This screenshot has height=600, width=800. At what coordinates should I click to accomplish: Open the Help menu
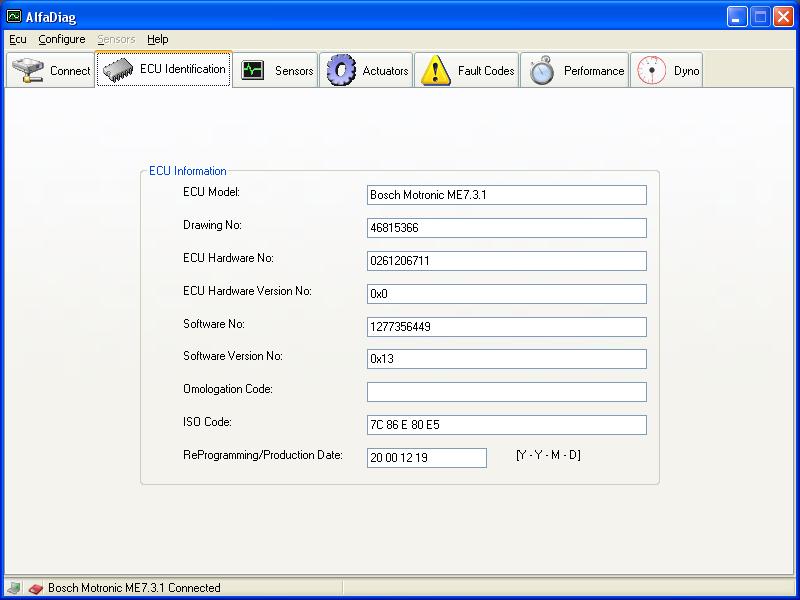(x=158, y=39)
